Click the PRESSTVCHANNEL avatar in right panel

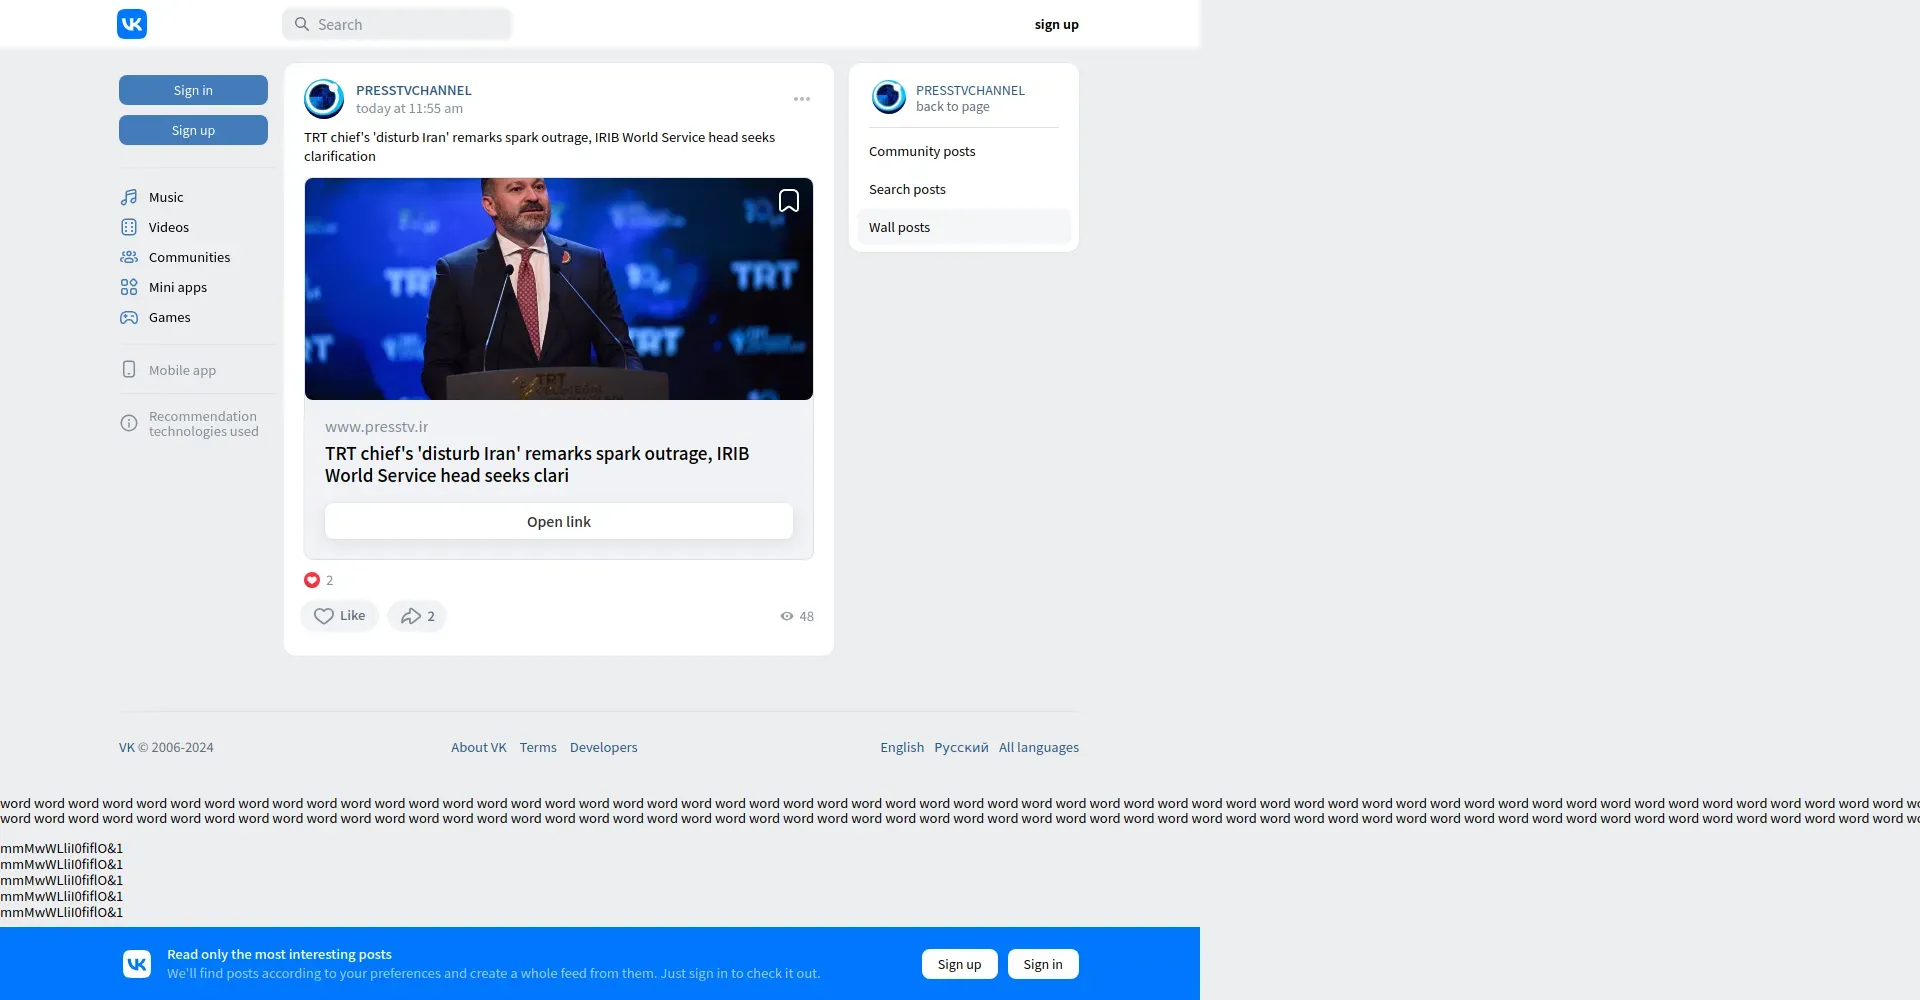888,97
